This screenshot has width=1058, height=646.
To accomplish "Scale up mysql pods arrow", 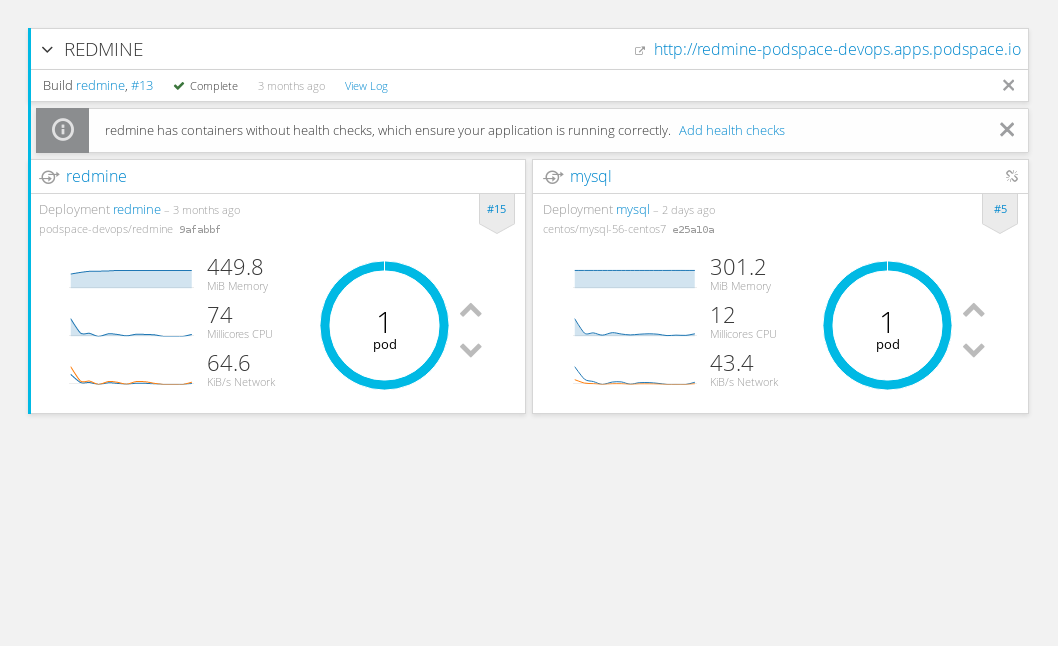I will pos(974,311).
